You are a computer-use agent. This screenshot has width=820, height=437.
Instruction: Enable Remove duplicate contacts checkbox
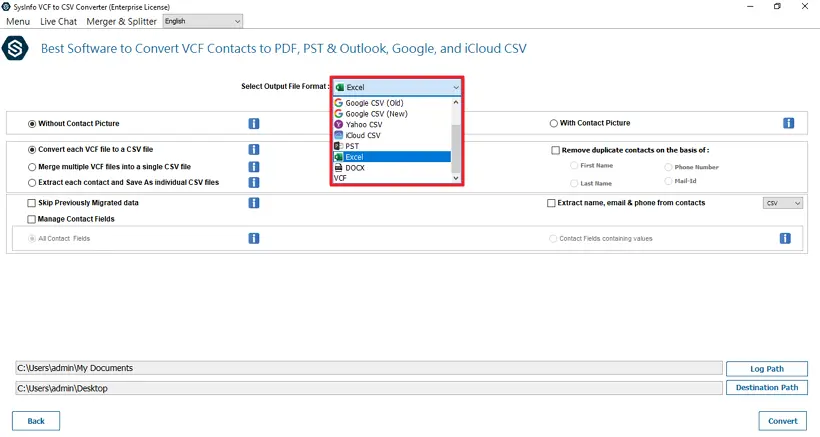555,150
